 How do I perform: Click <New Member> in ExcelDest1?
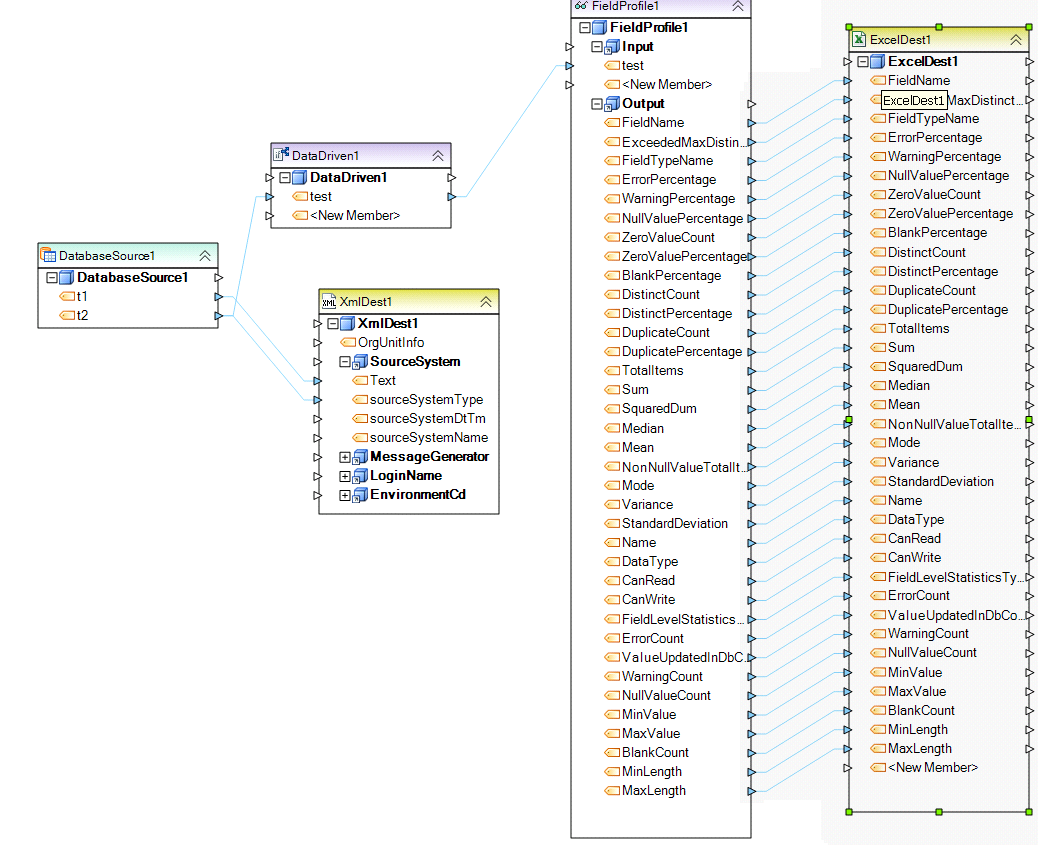932,767
